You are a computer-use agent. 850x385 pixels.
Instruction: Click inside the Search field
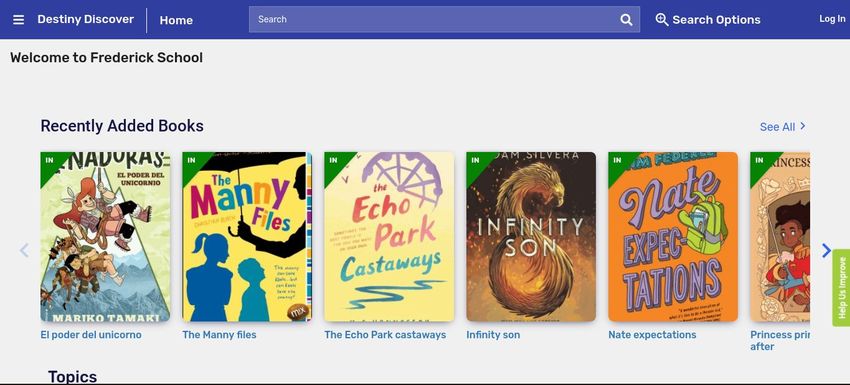pos(434,20)
